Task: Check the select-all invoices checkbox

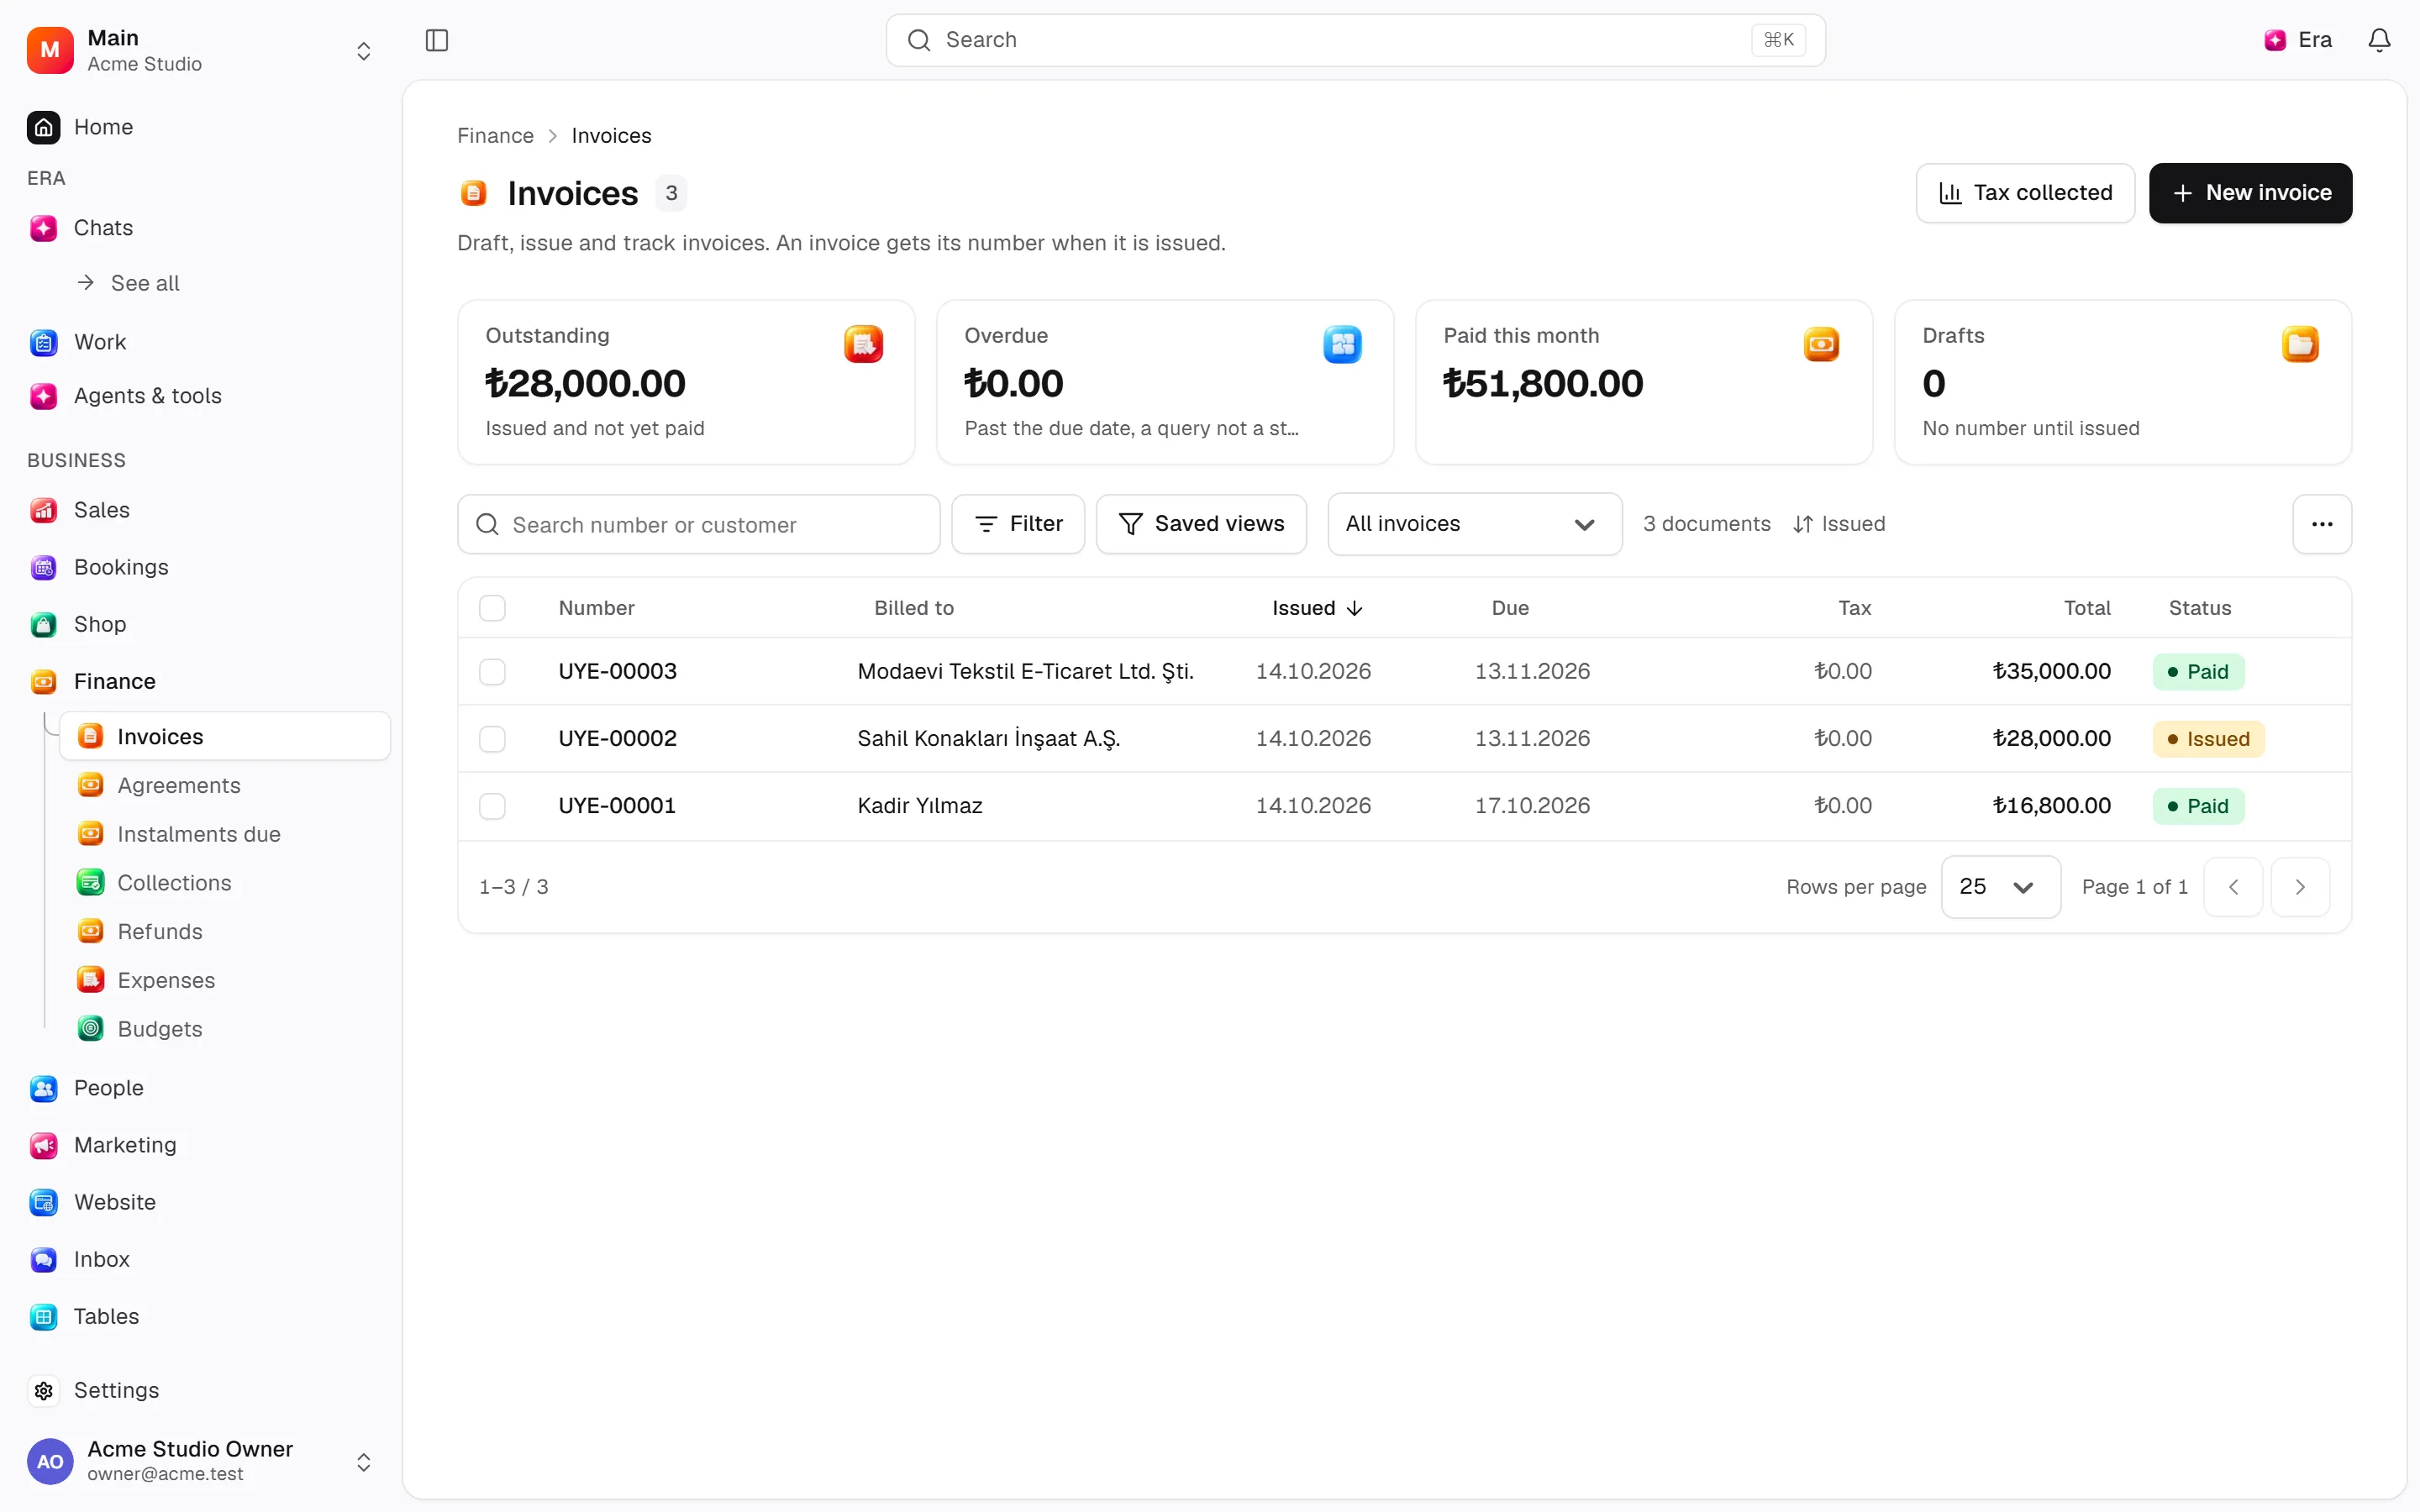Action: click(x=492, y=608)
